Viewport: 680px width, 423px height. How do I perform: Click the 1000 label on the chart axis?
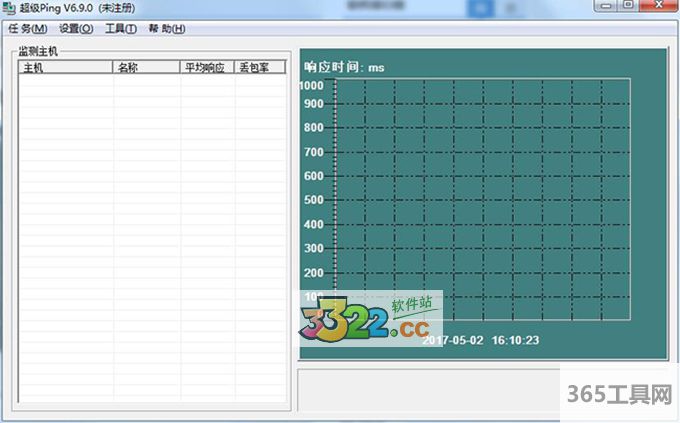point(312,85)
